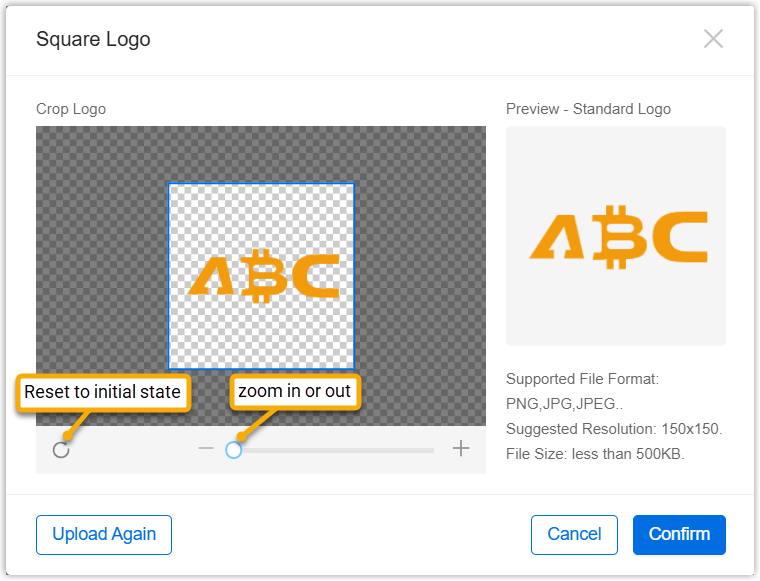Click the middle of the zoom slider track
The image size is (760, 581).
pos(335,450)
